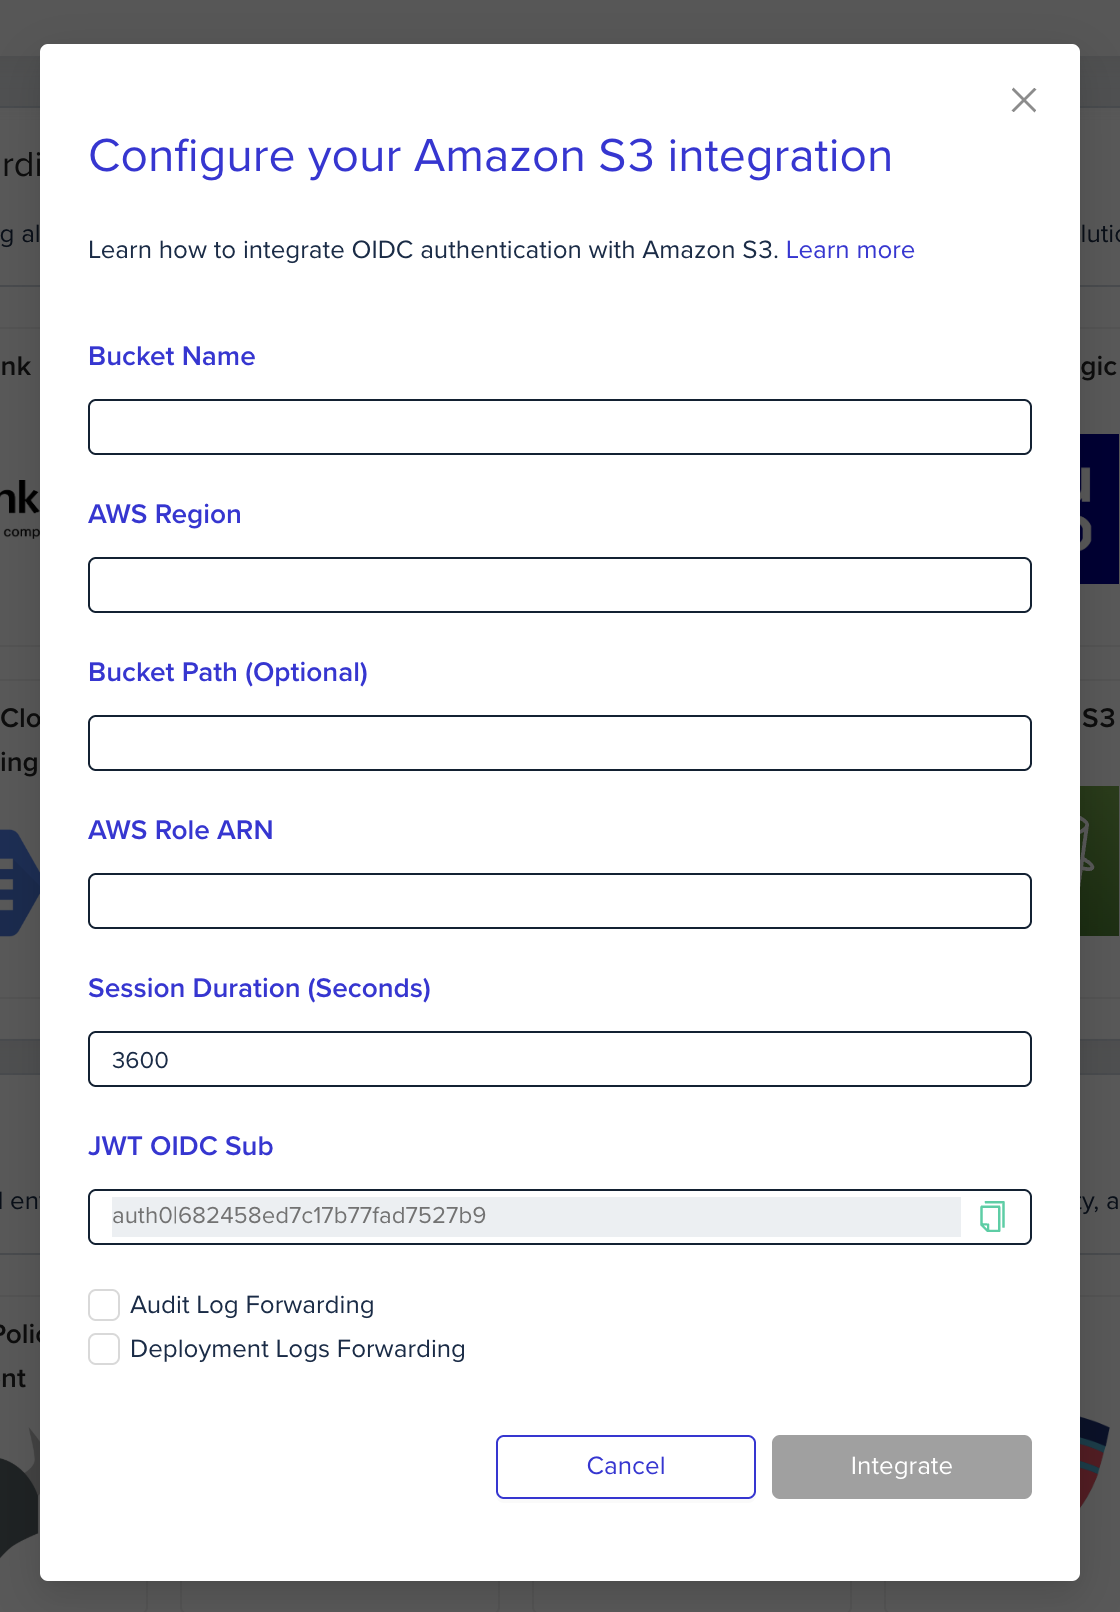Focus the AWS Region text field
The image size is (1120, 1612).
tap(560, 585)
